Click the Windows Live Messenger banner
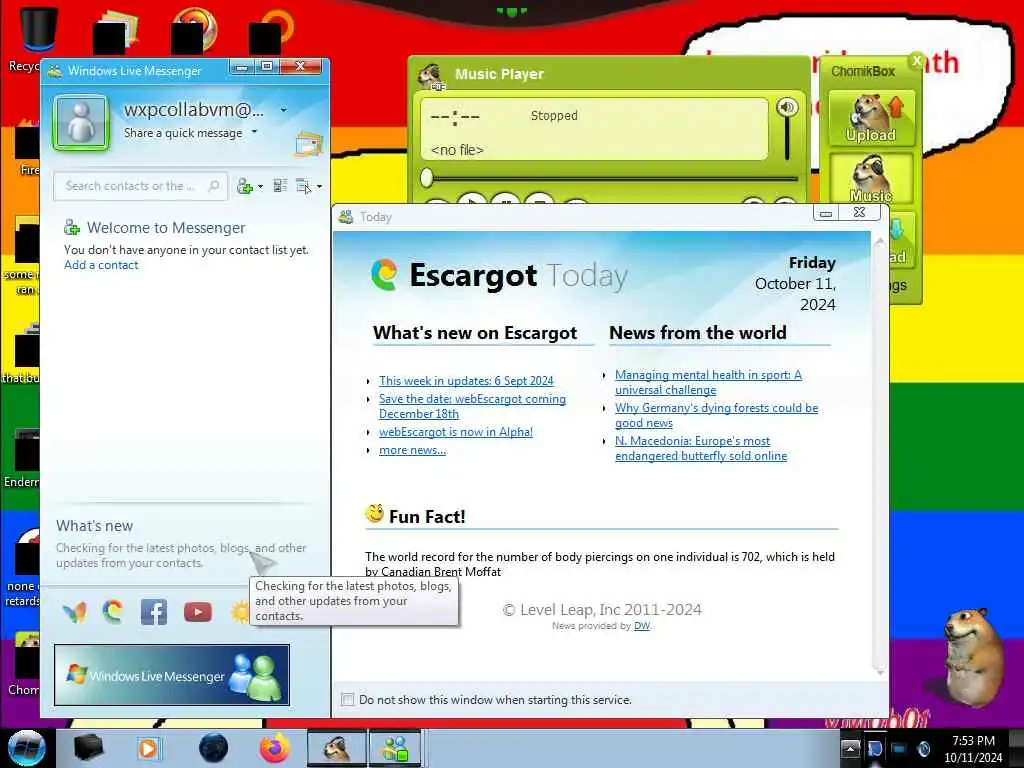Viewport: 1024px width, 768px height. [x=172, y=675]
